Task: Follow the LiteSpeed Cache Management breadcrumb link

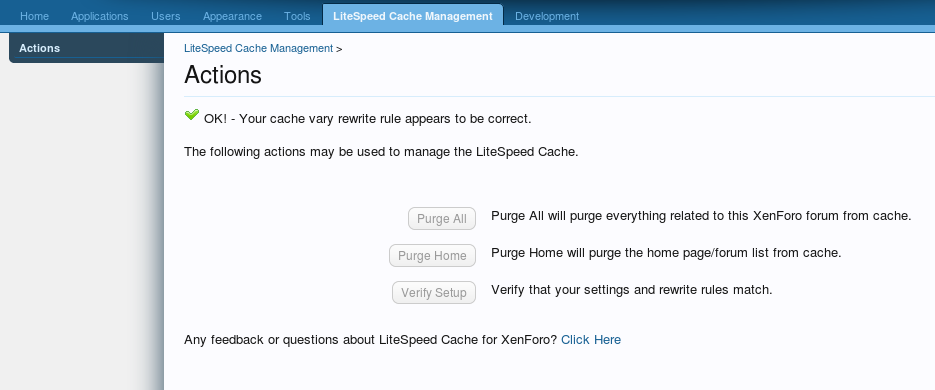Action: [258, 48]
